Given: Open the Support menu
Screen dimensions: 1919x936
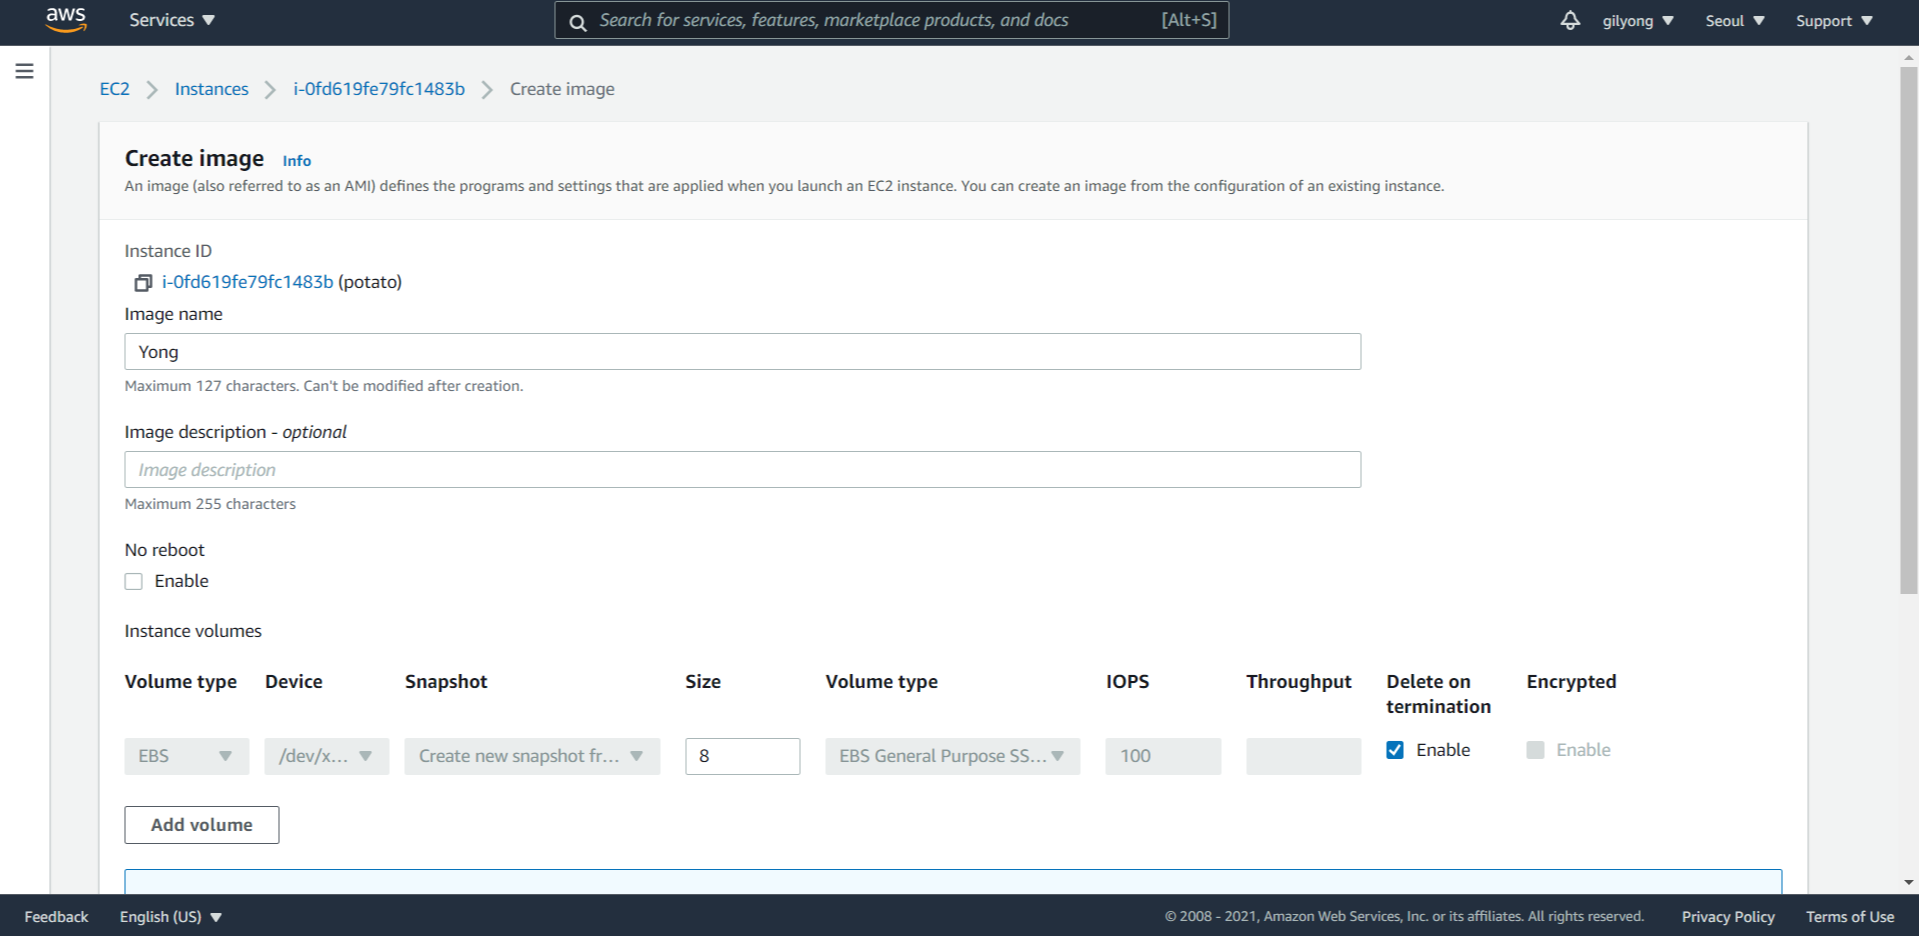Looking at the screenshot, I should coord(1834,21).
